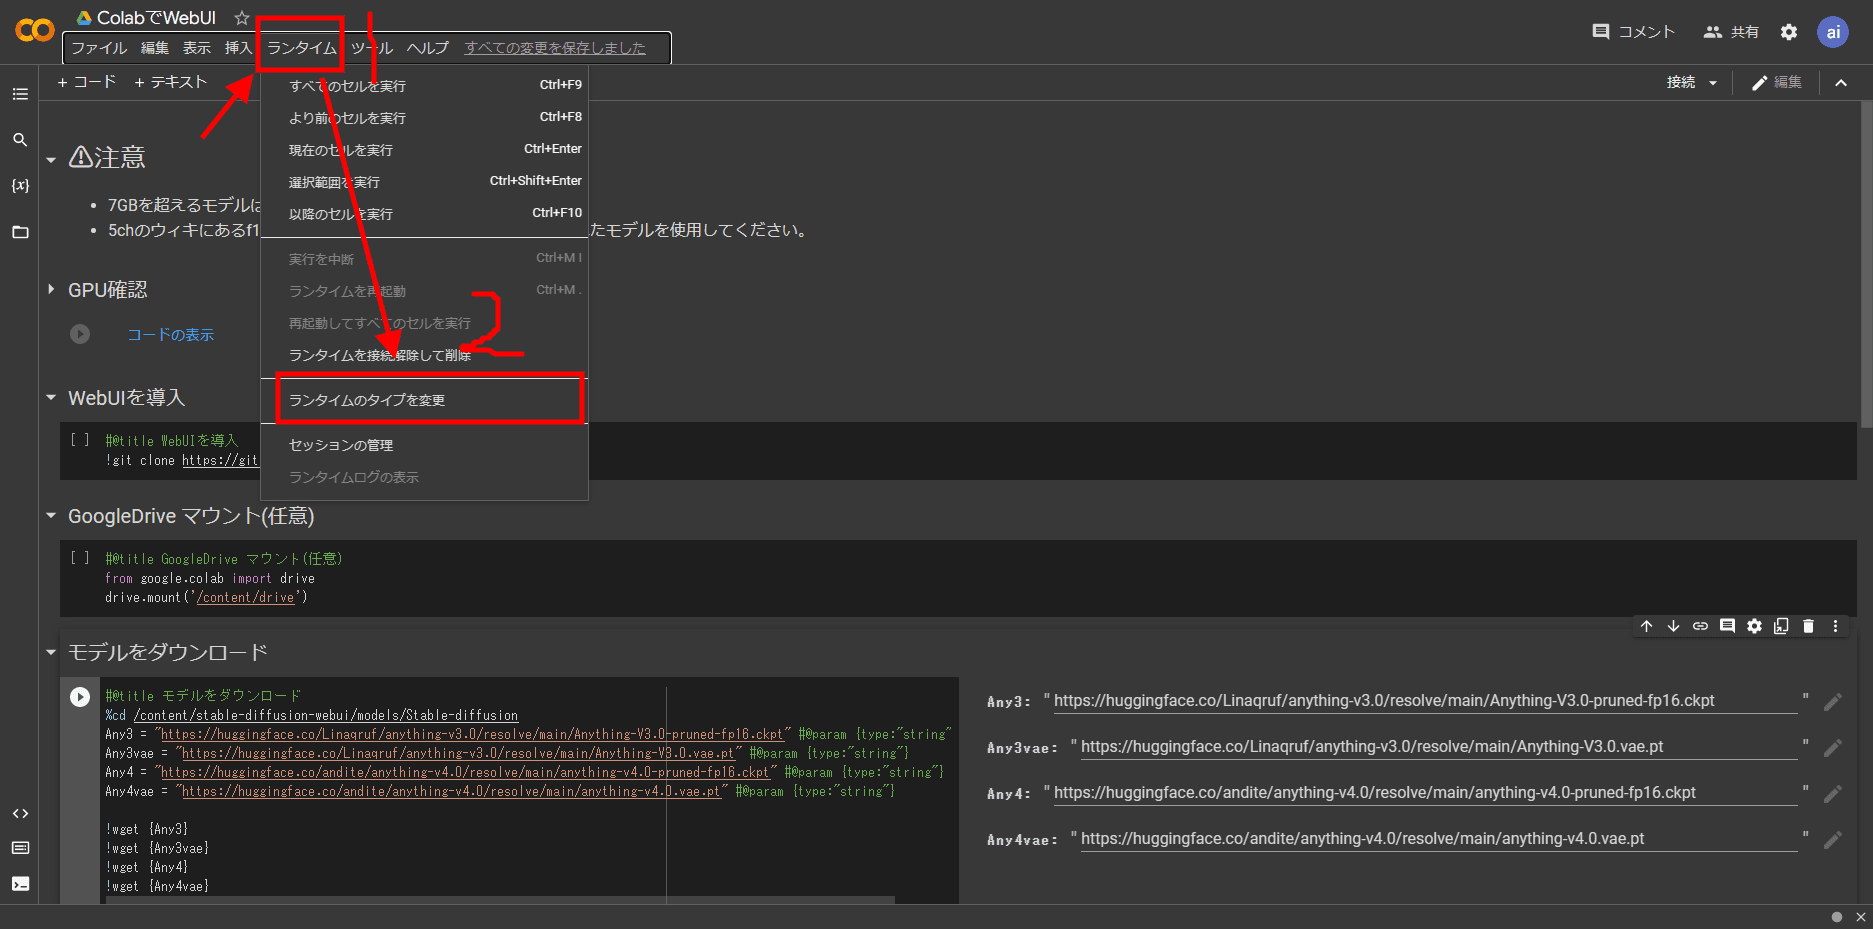The image size is (1873, 929).
Task: Click the 共有 share button
Action: coord(1731,32)
